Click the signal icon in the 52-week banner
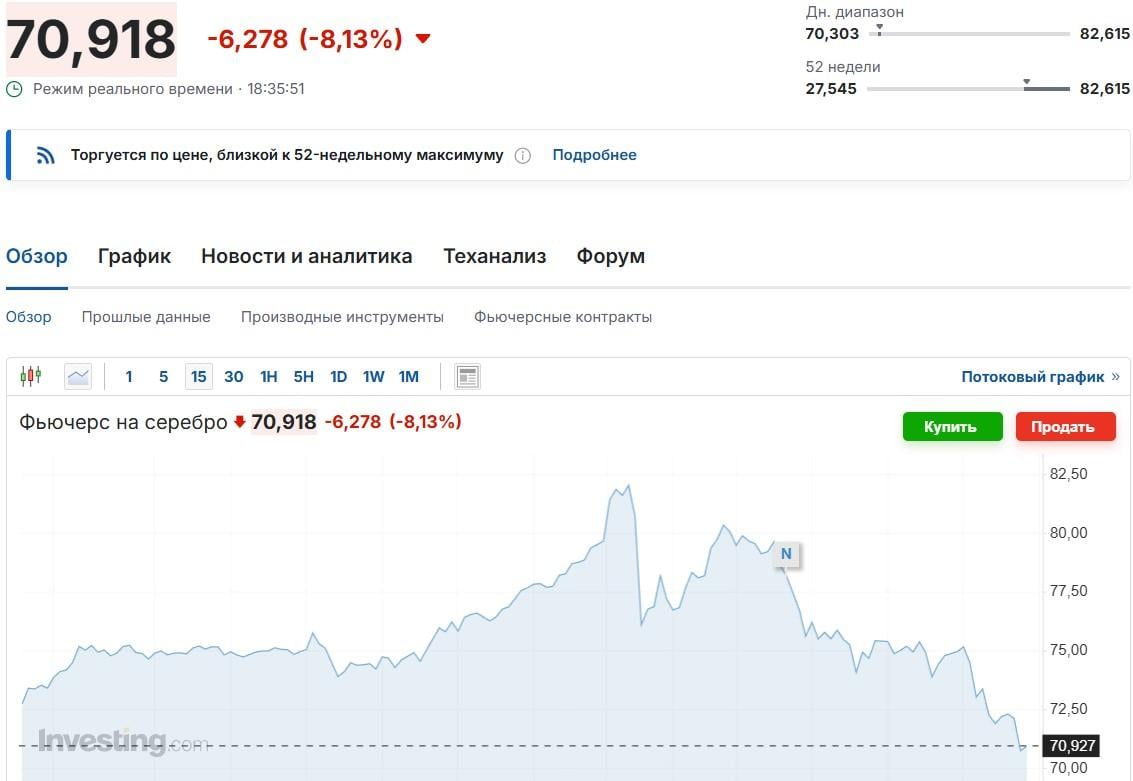Viewport: 1133px width, 781px height. (x=41, y=155)
